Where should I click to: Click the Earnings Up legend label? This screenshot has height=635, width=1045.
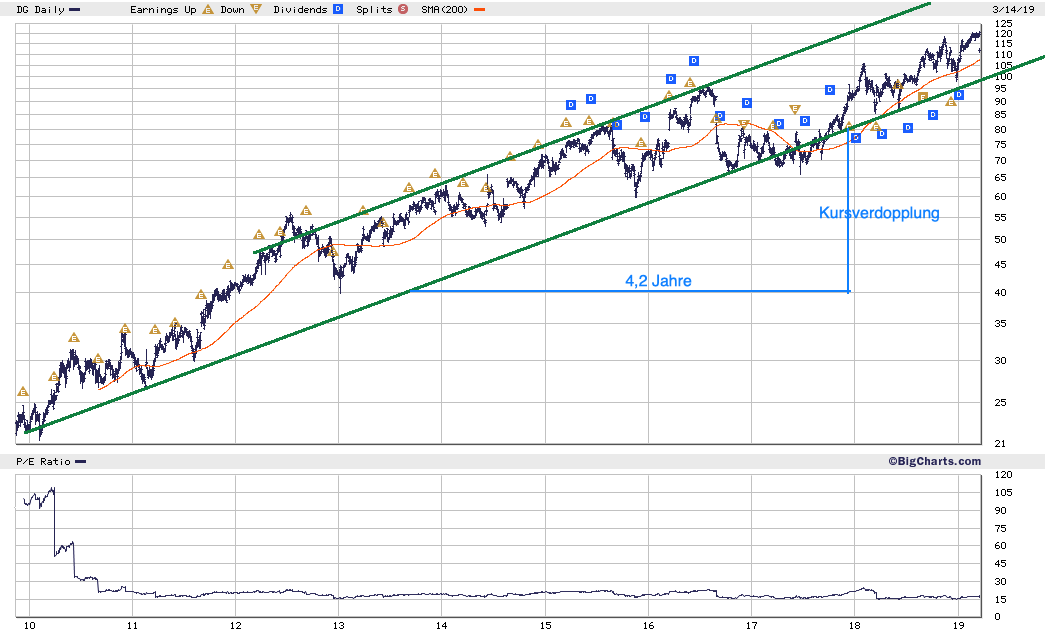[163, 10]
